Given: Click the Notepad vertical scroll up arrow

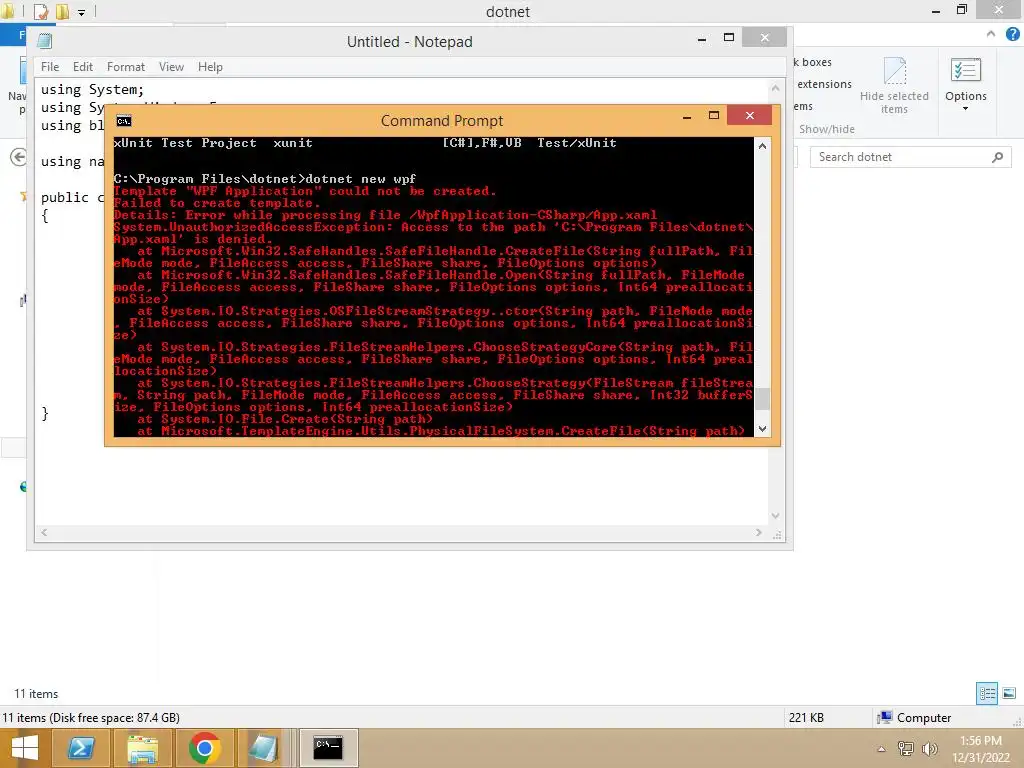Looking at the screenshot, I should [x=775, y=88].
